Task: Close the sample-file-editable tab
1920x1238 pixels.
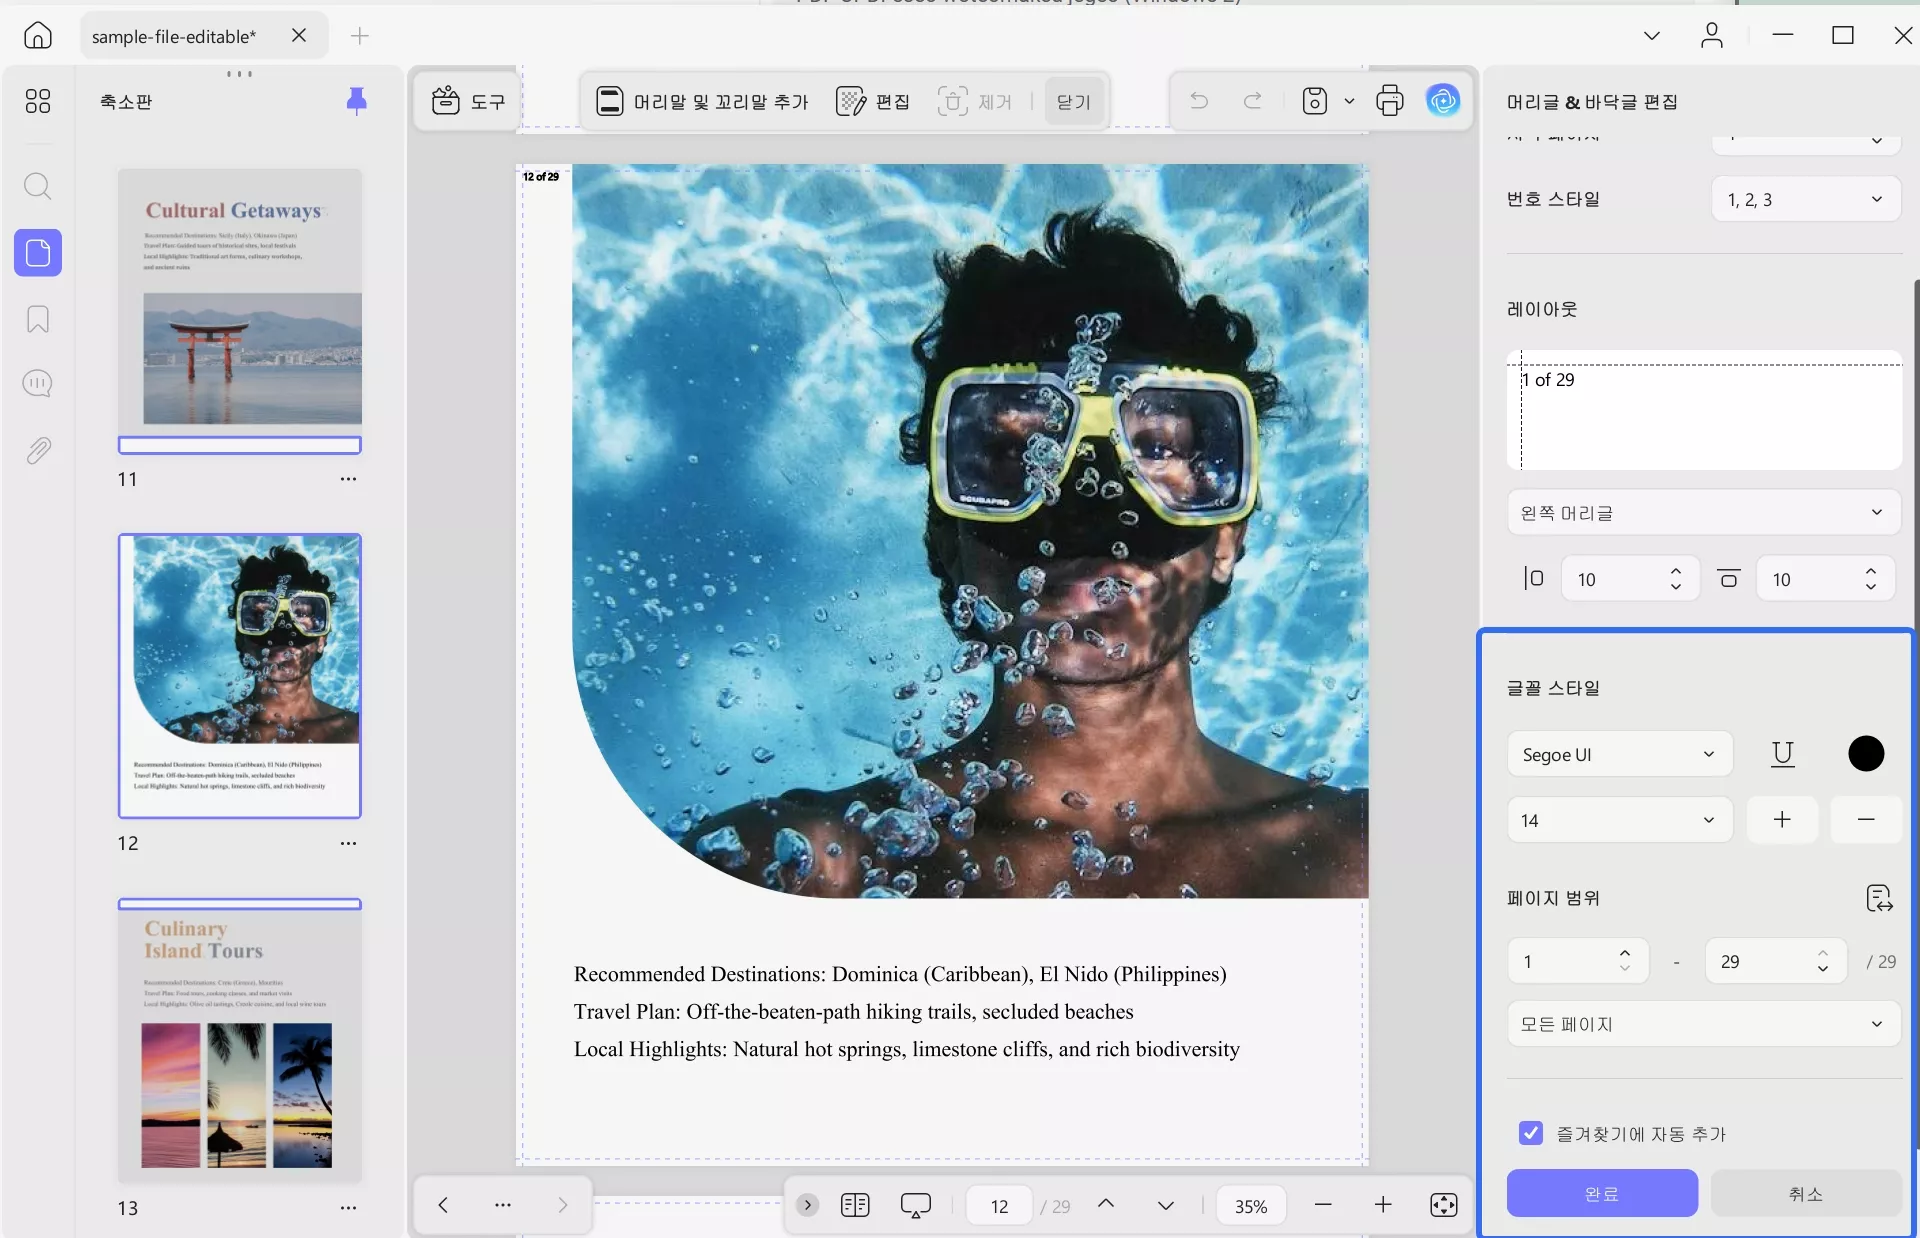Action: click(x=299, y=36)
